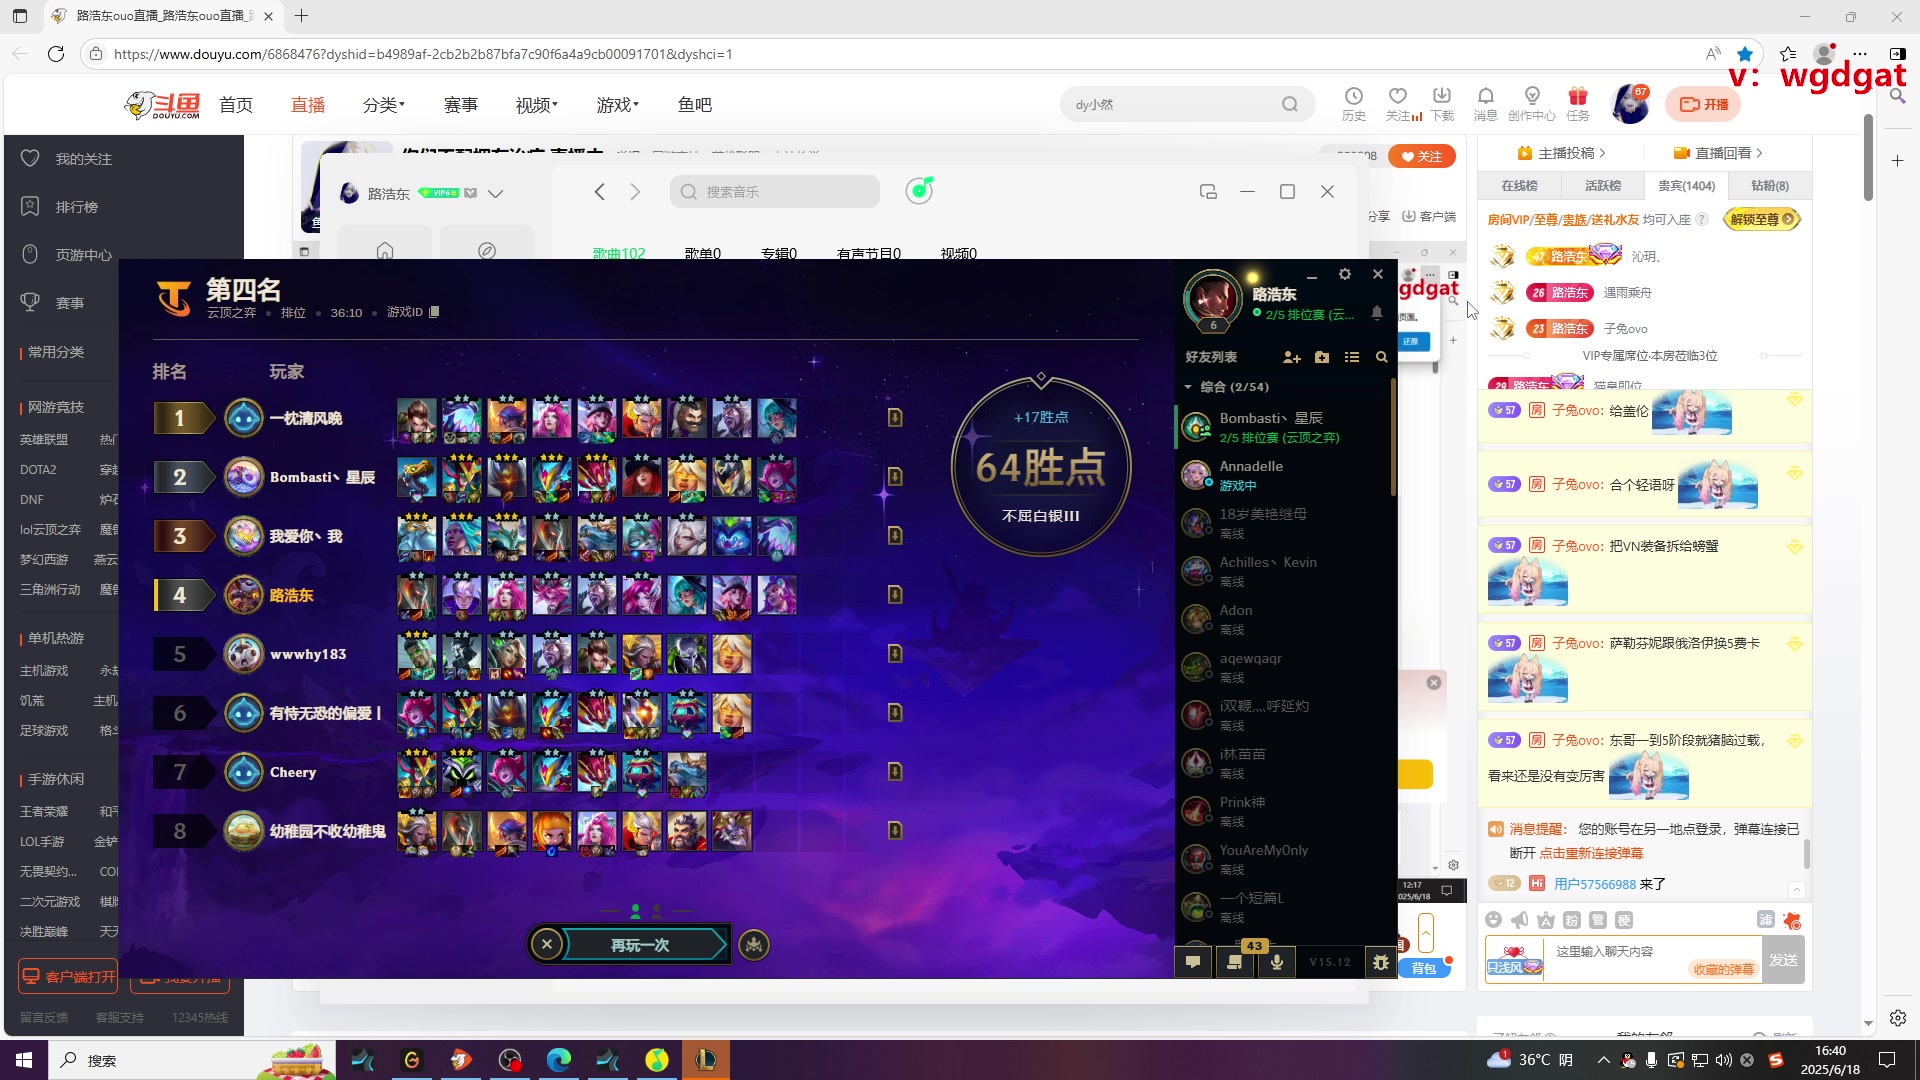This screenshot has height=1080, width=1920.
Task: Toggle the red danmaku effects icon in chat
Action: coord(1792,920)
